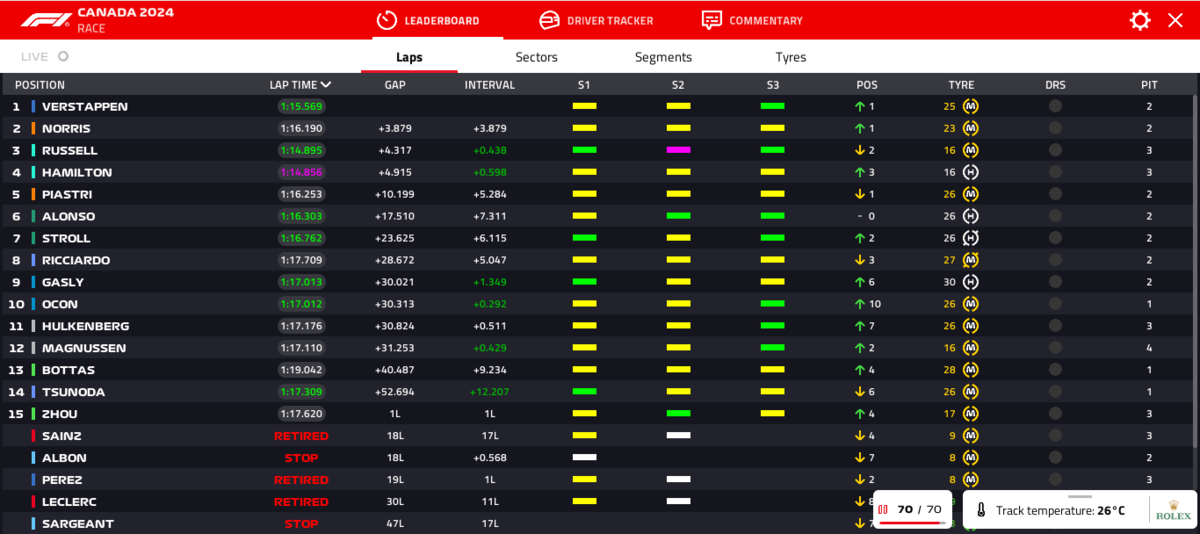Click the leaderboard vertical scrollbar

[x=1194, y=250]
